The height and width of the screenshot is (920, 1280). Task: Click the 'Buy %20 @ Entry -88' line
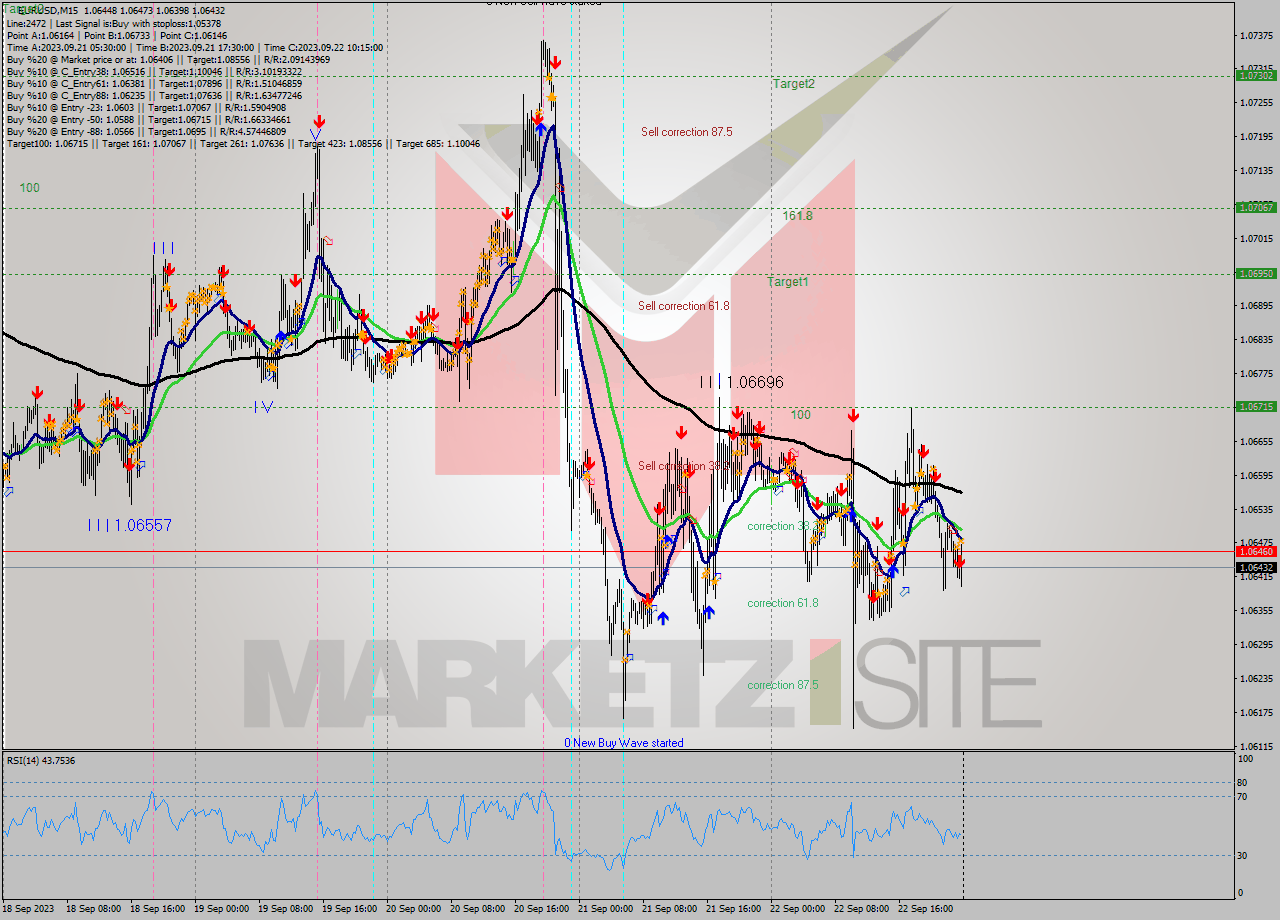click(x=146, y=131)
